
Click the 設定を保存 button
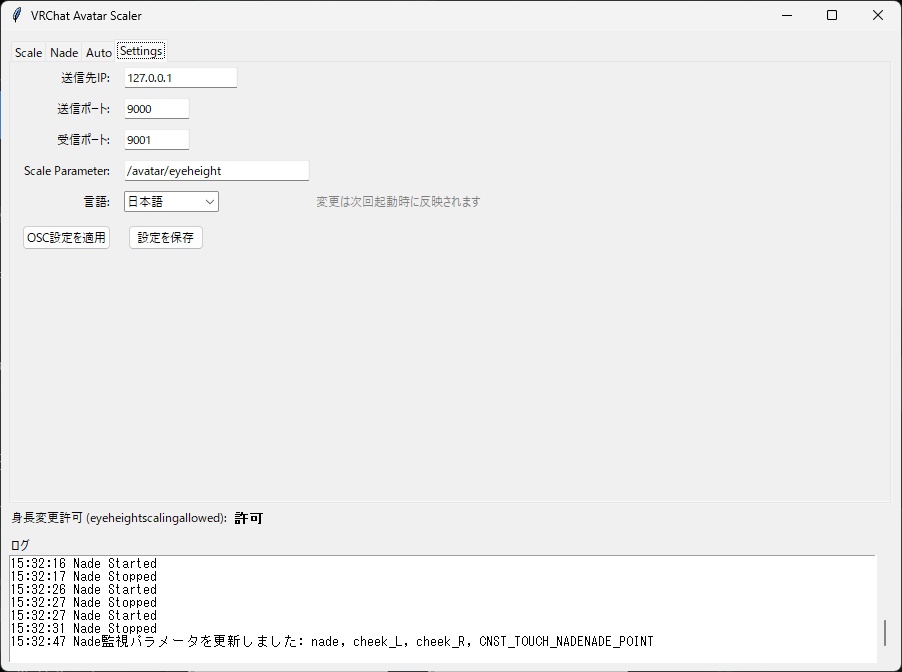coord(166,238)
